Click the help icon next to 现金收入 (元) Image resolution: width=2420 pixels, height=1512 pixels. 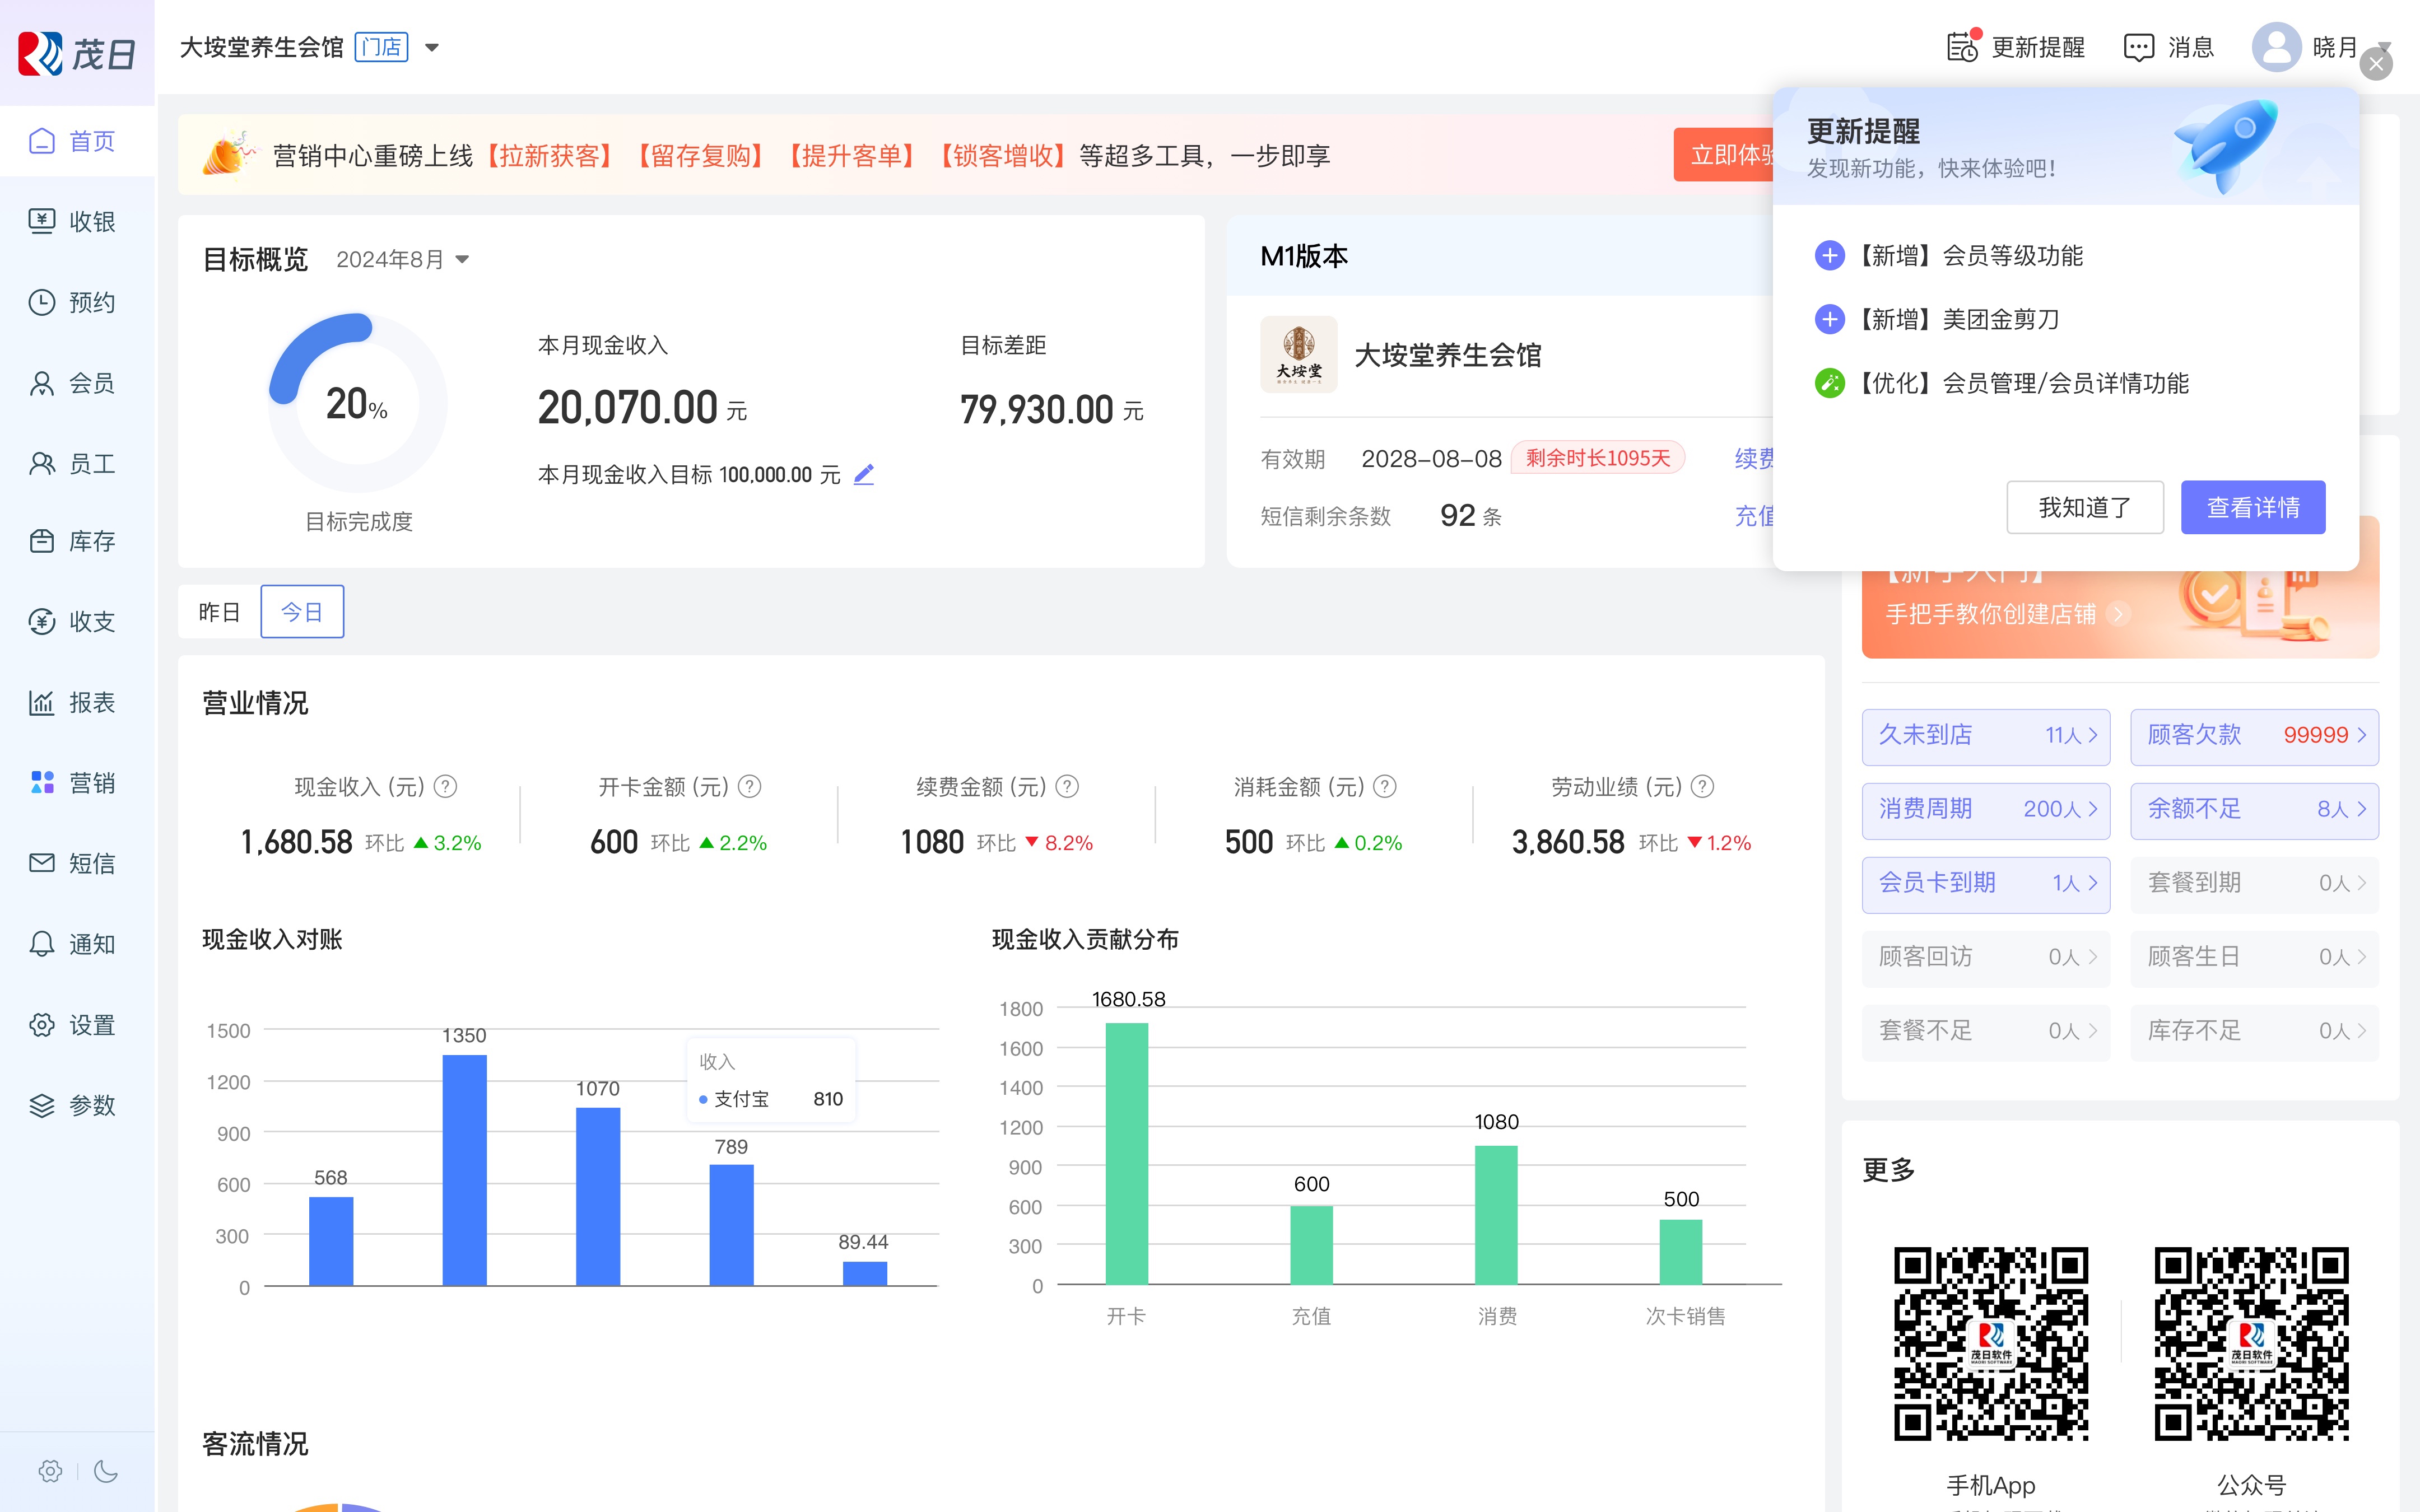click(446, 787)
